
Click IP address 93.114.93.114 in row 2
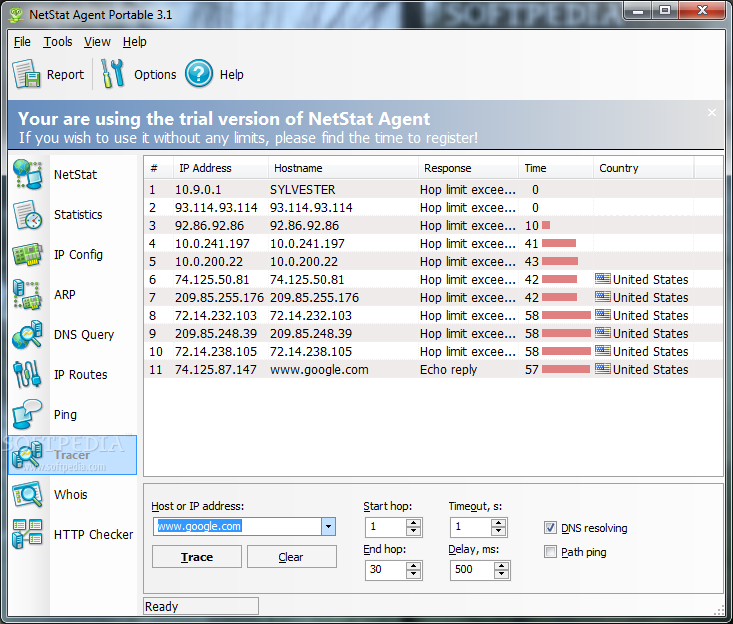(216, 208)
